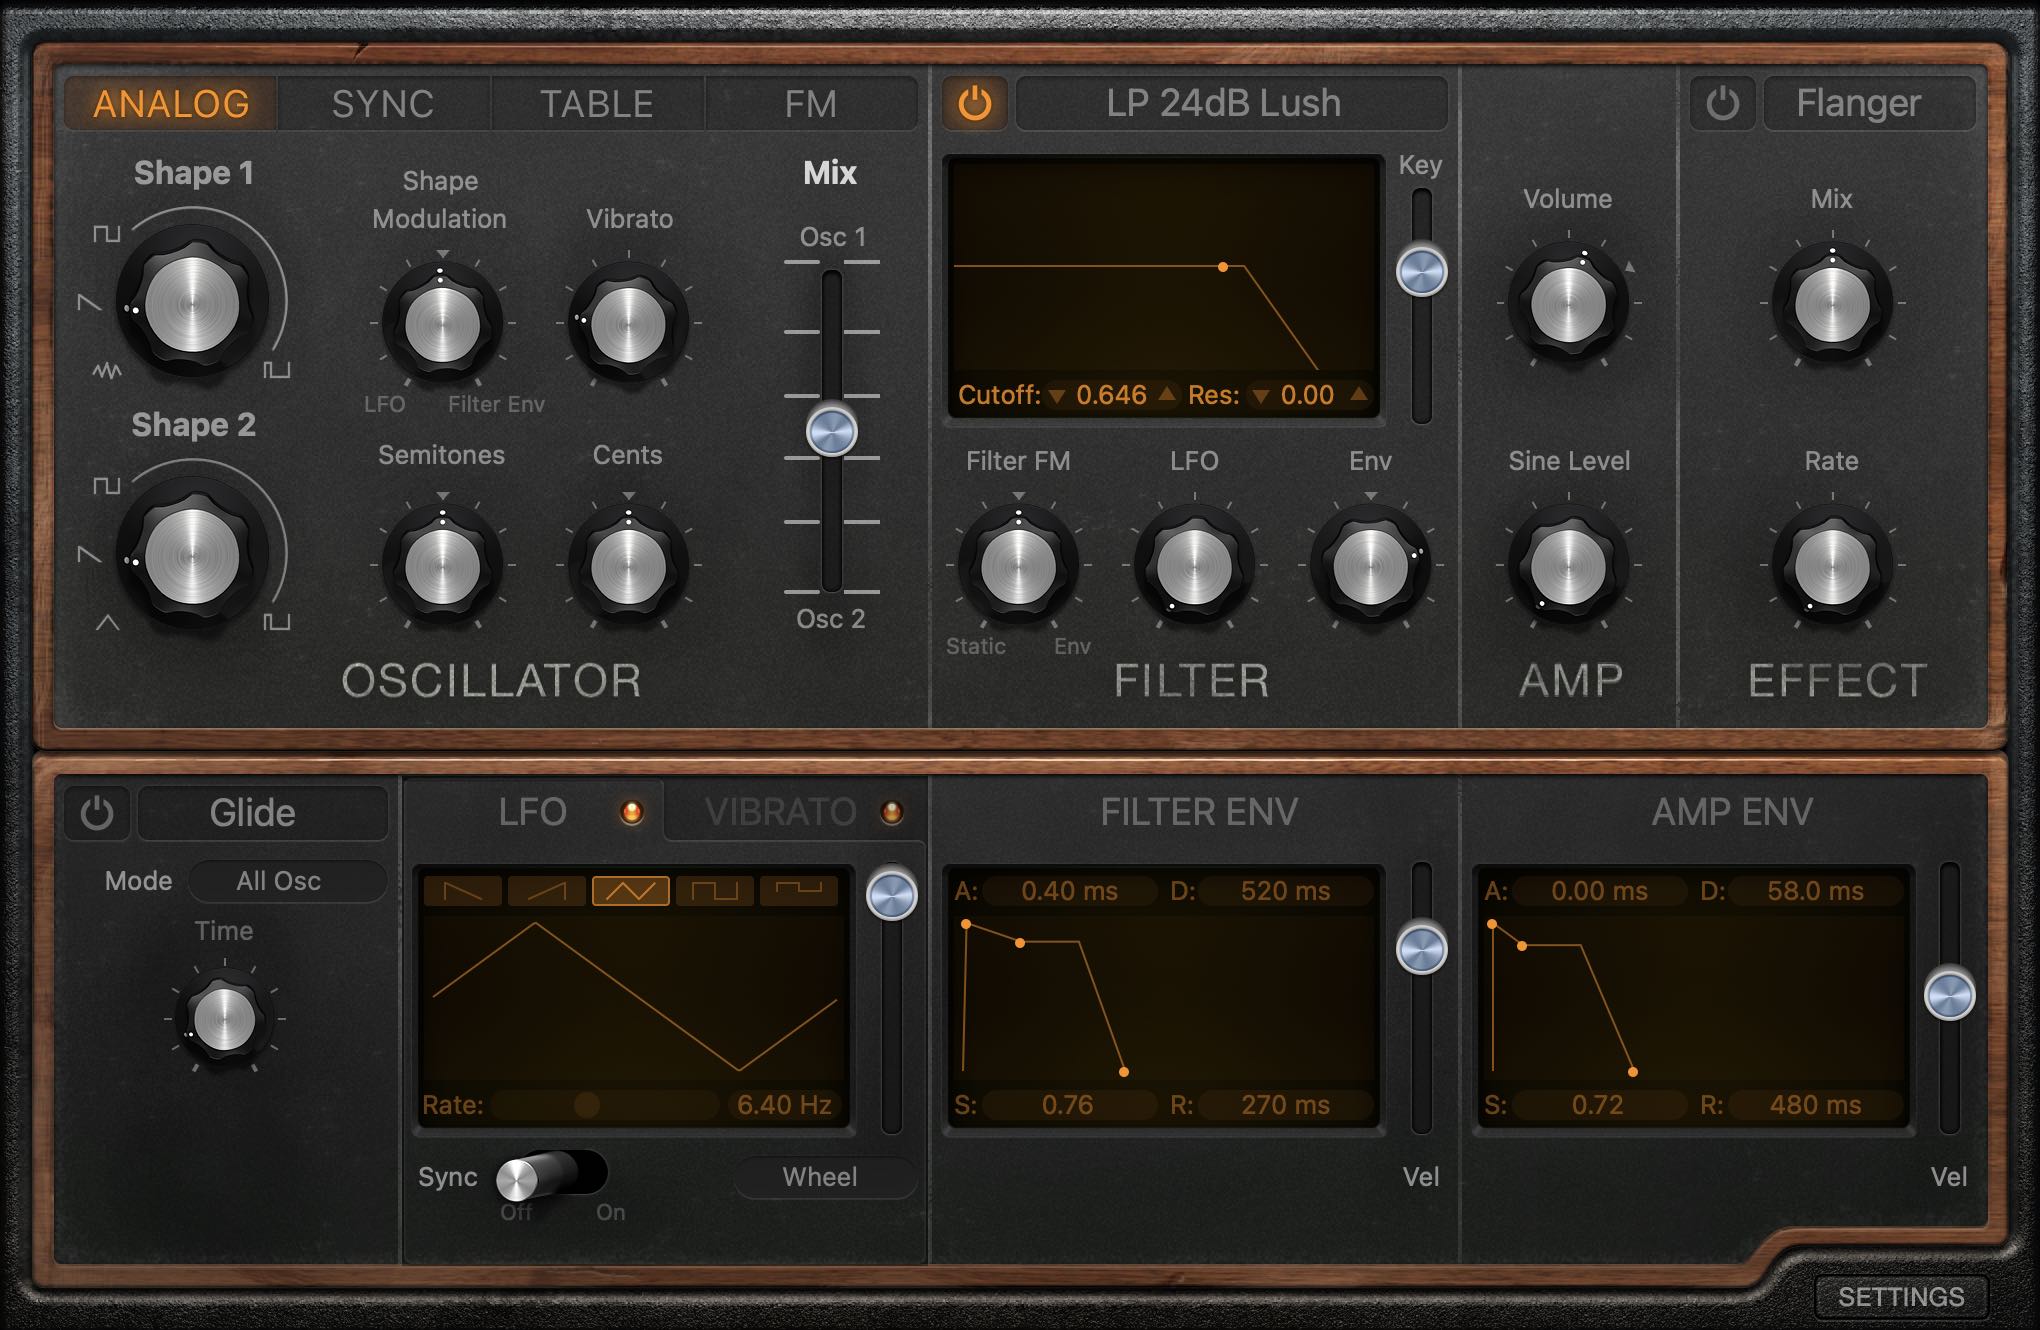The width and height of the screenshot is (2040, 1330).
Task: Click the resonance decrease arrow
Action: point(1261,396)
